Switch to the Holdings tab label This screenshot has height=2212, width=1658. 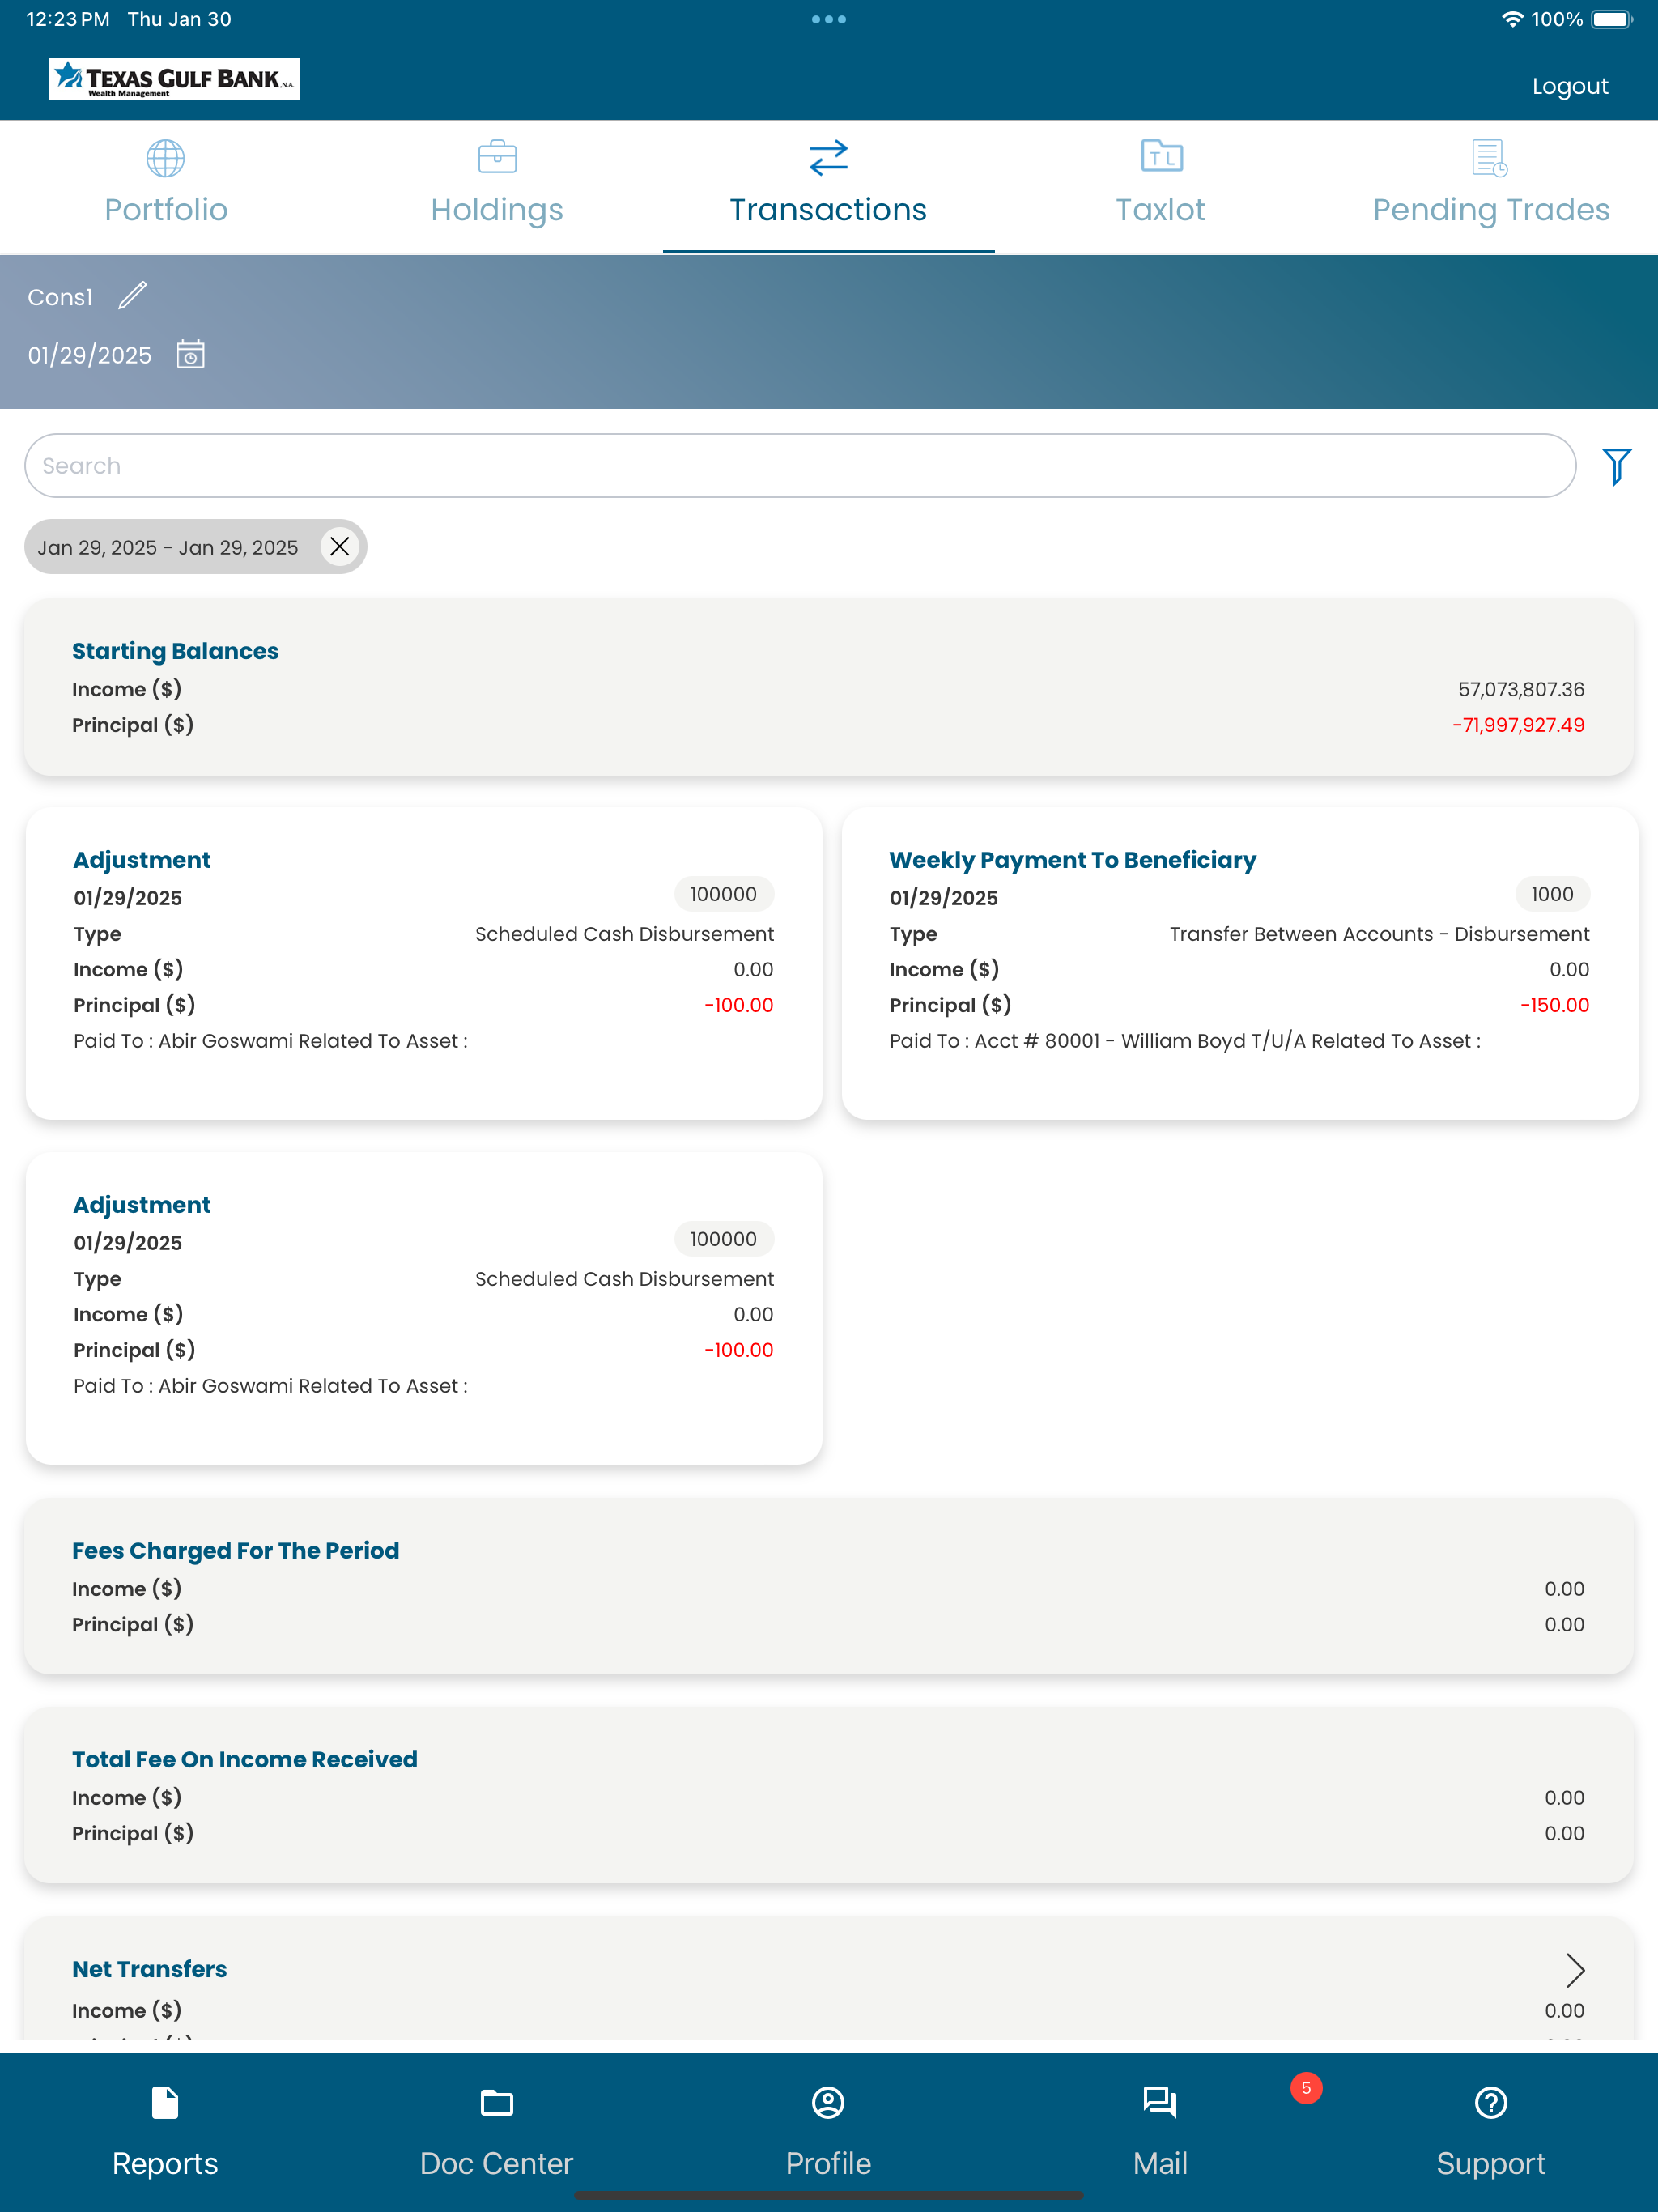pos(497,209)
